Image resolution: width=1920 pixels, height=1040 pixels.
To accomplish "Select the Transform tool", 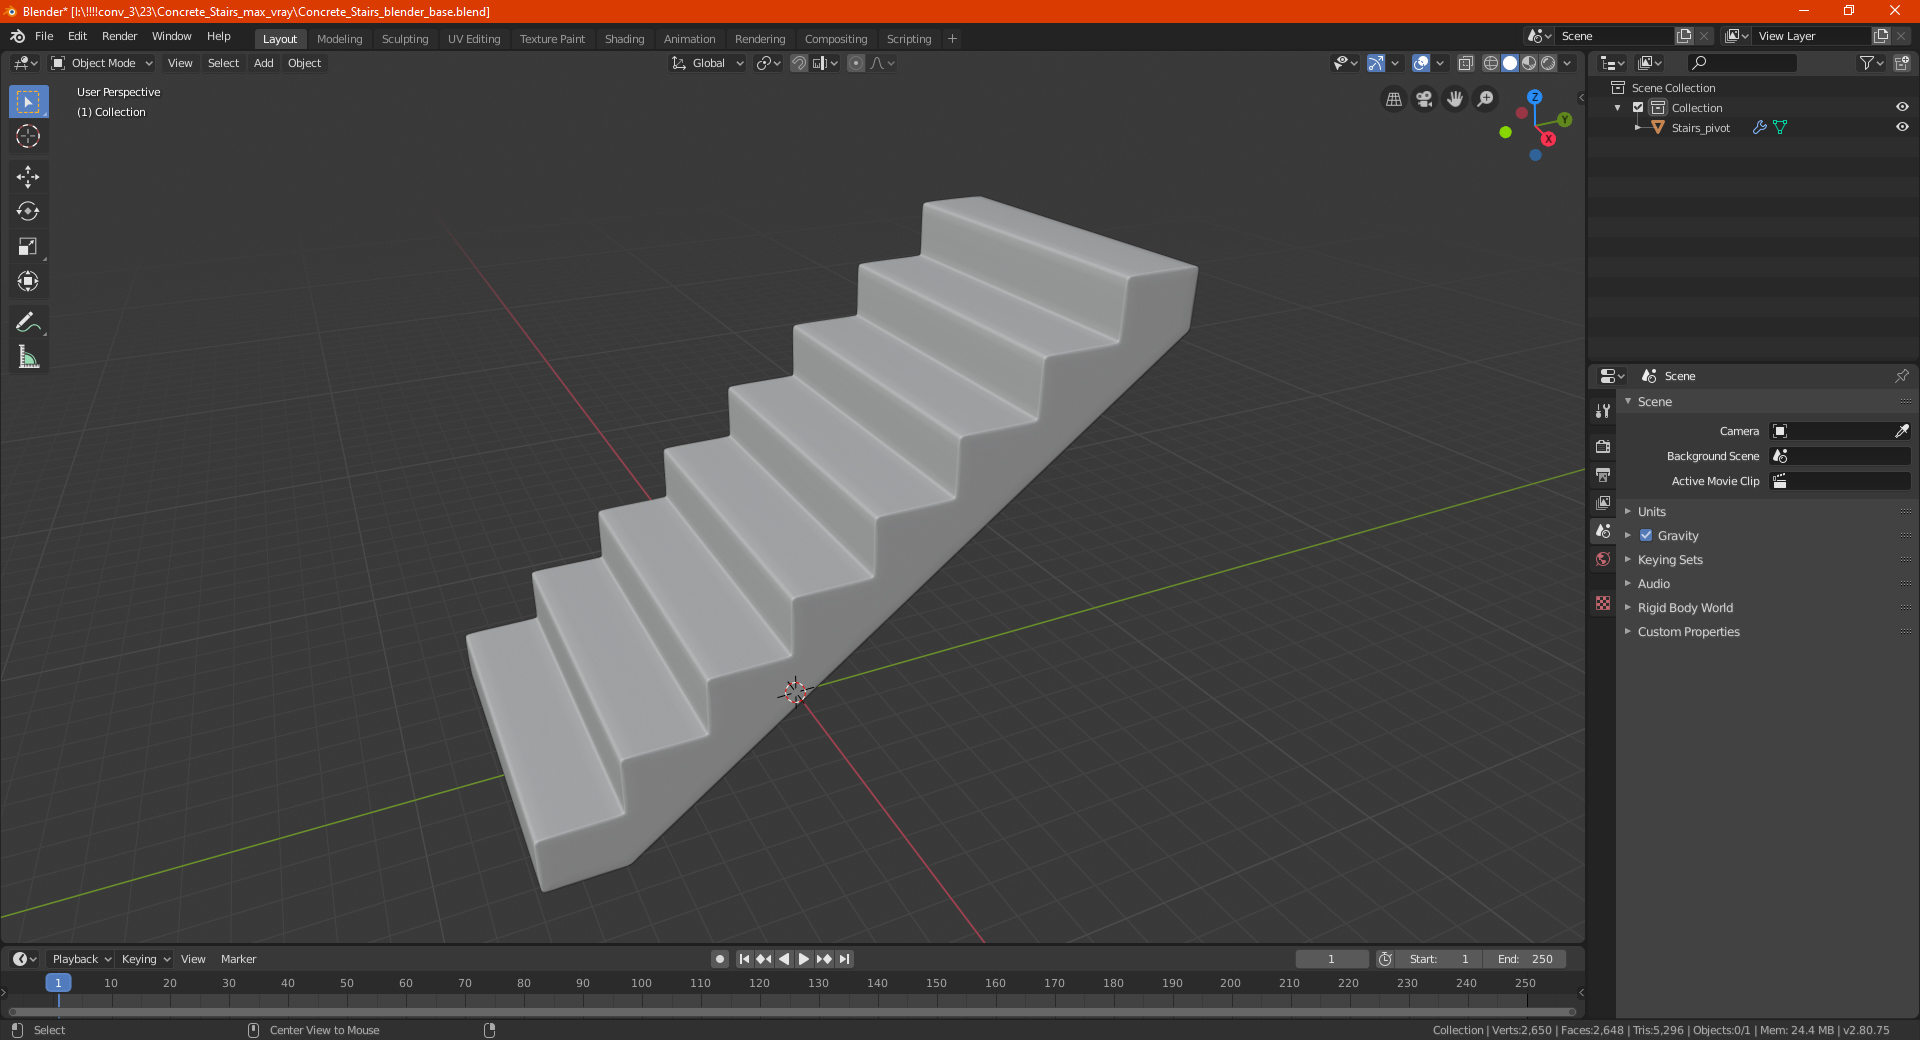I will (x=28, y=281).
